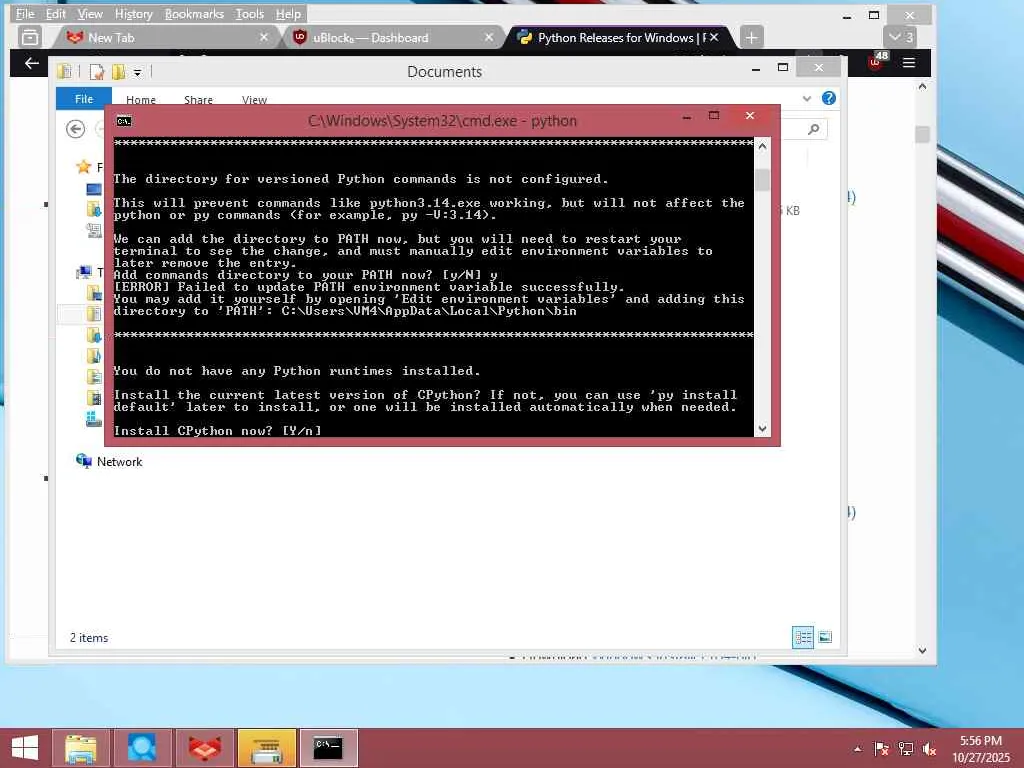Open the Edit menu in browser
Viewport: 1024px width, 768px height.
56,14
